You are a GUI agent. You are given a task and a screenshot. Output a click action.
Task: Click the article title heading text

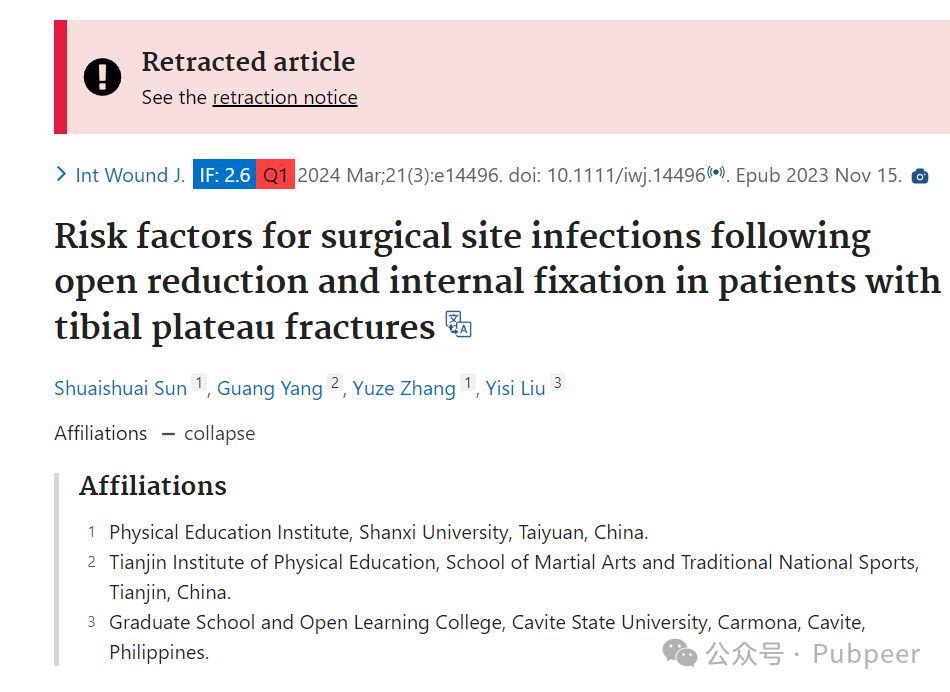tap(497, 281)
